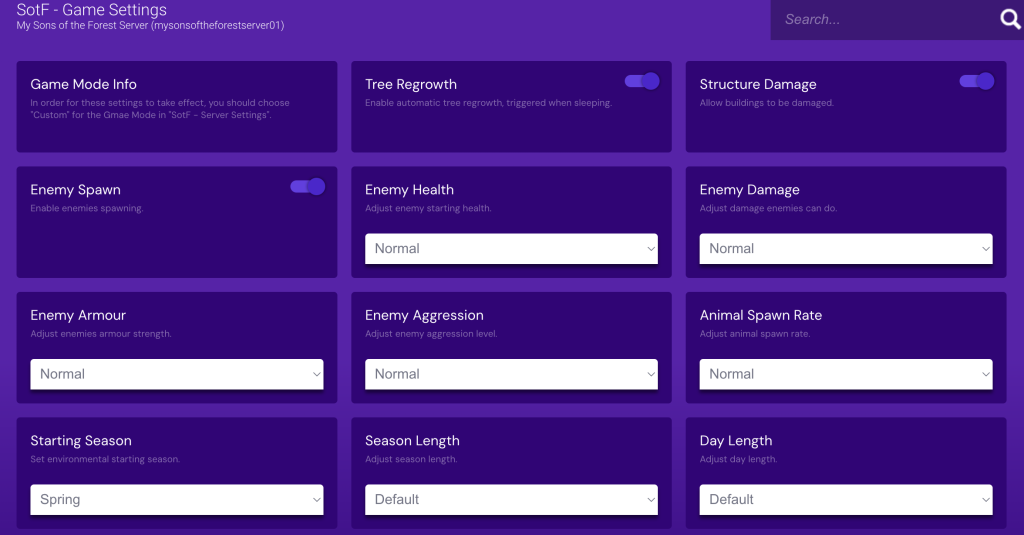Click the Game Mode Info heading
Image resolution: width=1024 pixels, height=535 pixels.
coord(84,84)
